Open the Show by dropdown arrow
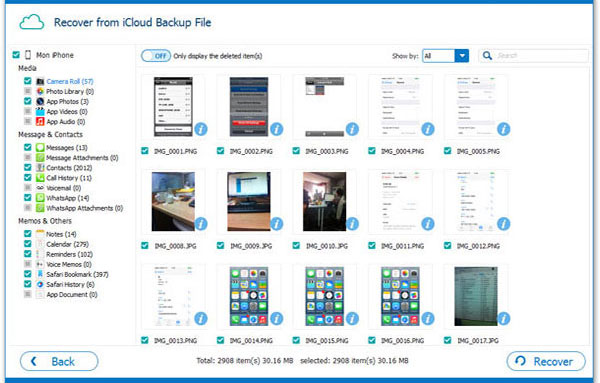600x383 pixels. click(x=462, y=56)
